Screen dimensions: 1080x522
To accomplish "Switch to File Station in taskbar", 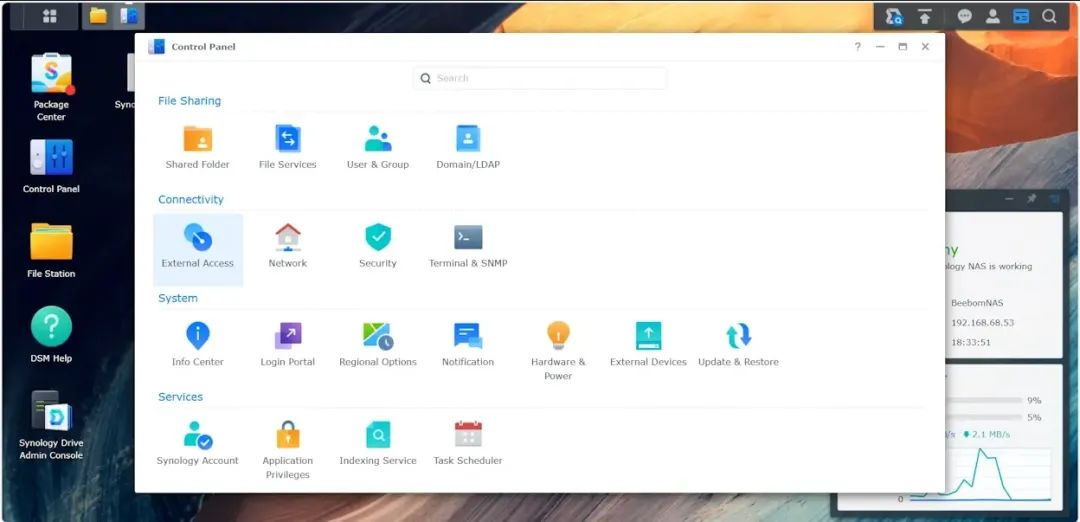I will tap(98, 16).
